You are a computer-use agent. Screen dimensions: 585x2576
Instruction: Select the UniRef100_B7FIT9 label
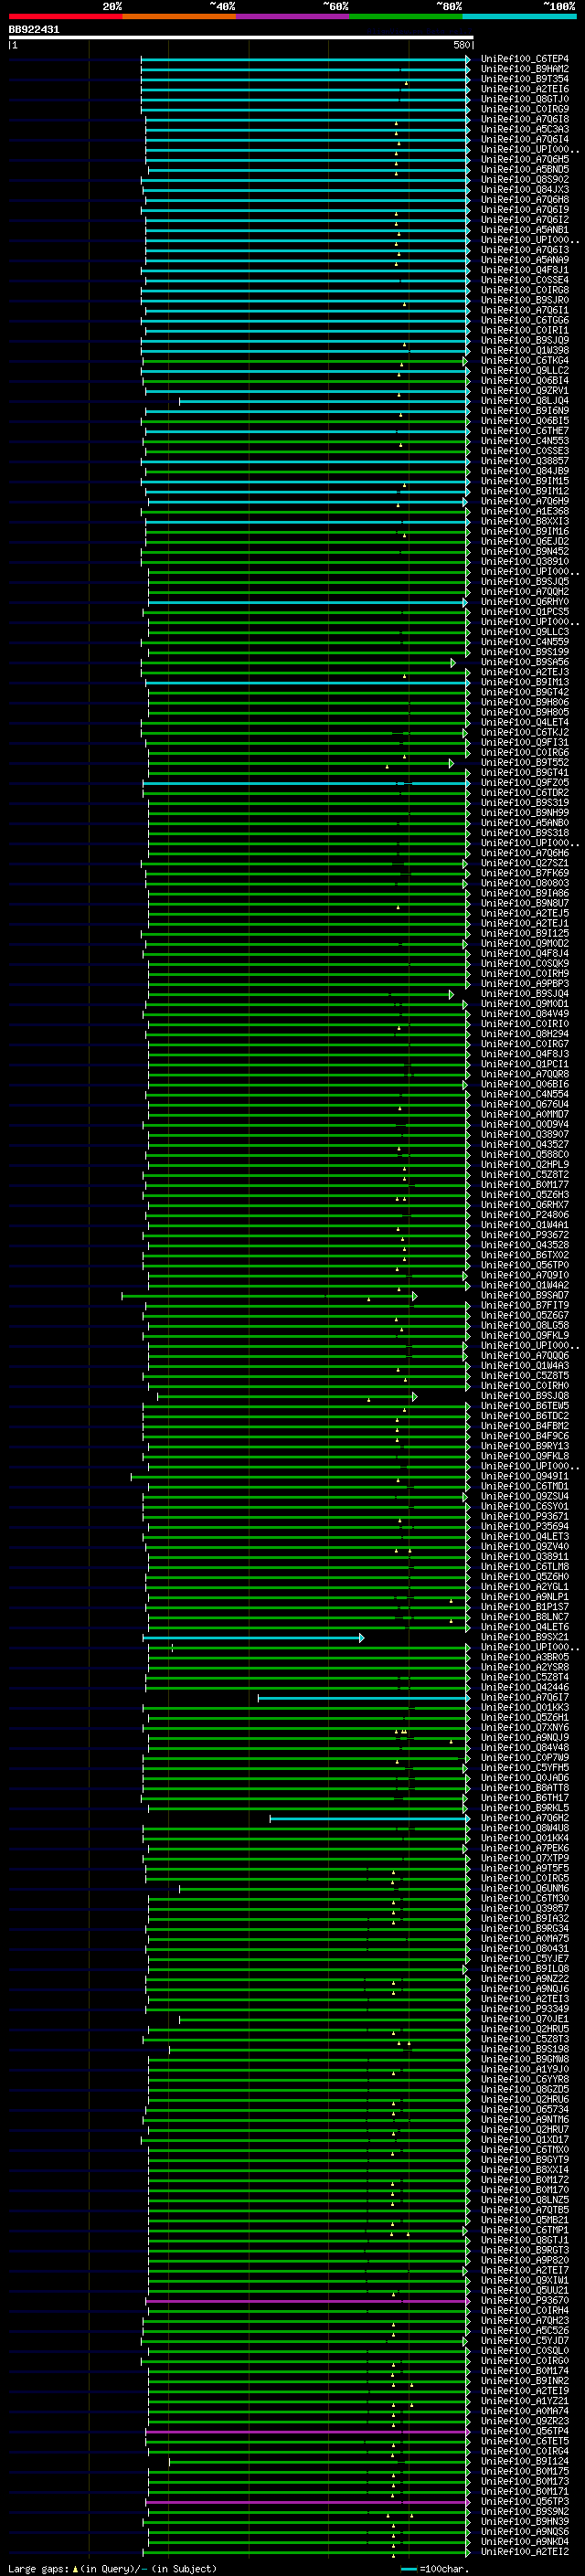click(525, 1306)
